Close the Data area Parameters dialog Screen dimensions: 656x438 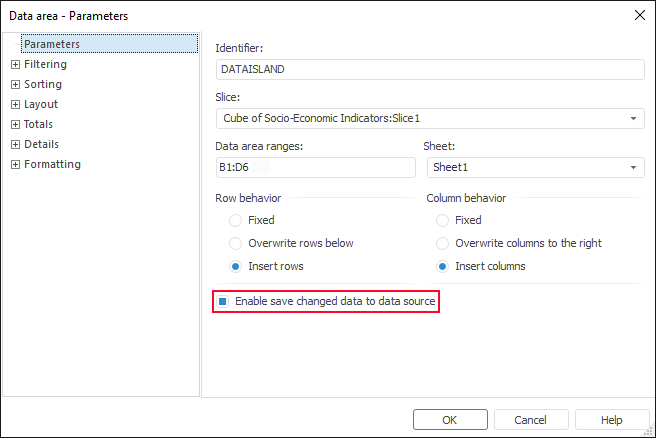639,15
